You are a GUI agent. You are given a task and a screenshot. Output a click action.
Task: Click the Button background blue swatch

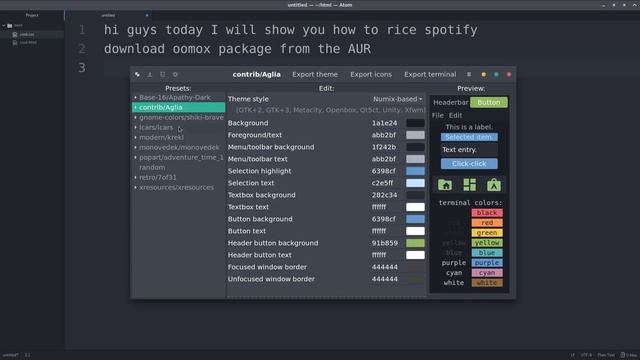coord(415,219)
